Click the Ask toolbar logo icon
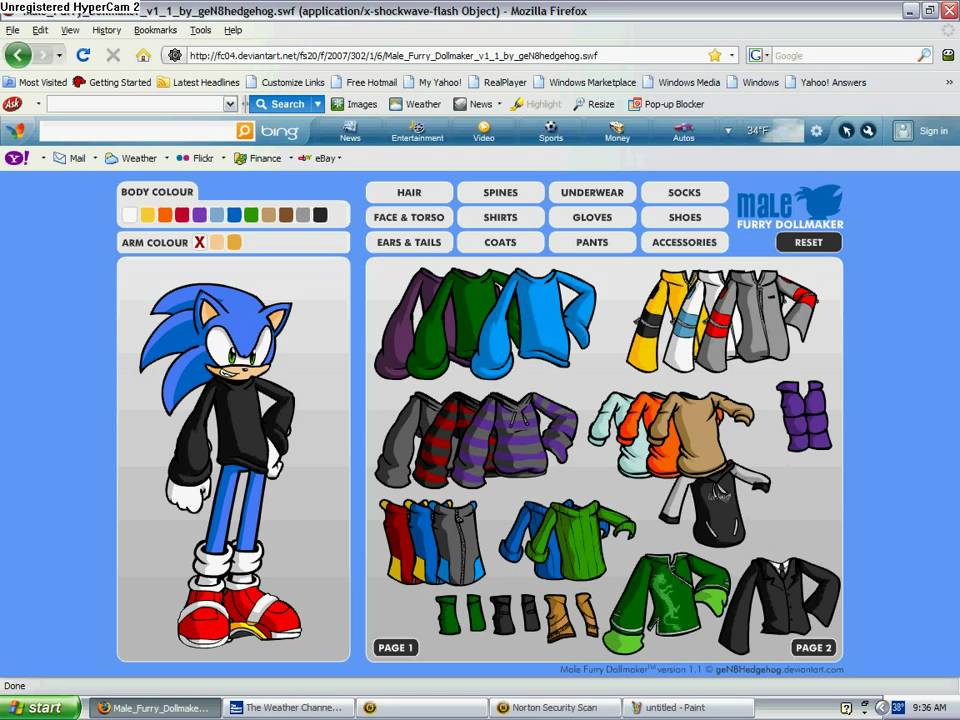 [x=12, y=104]
